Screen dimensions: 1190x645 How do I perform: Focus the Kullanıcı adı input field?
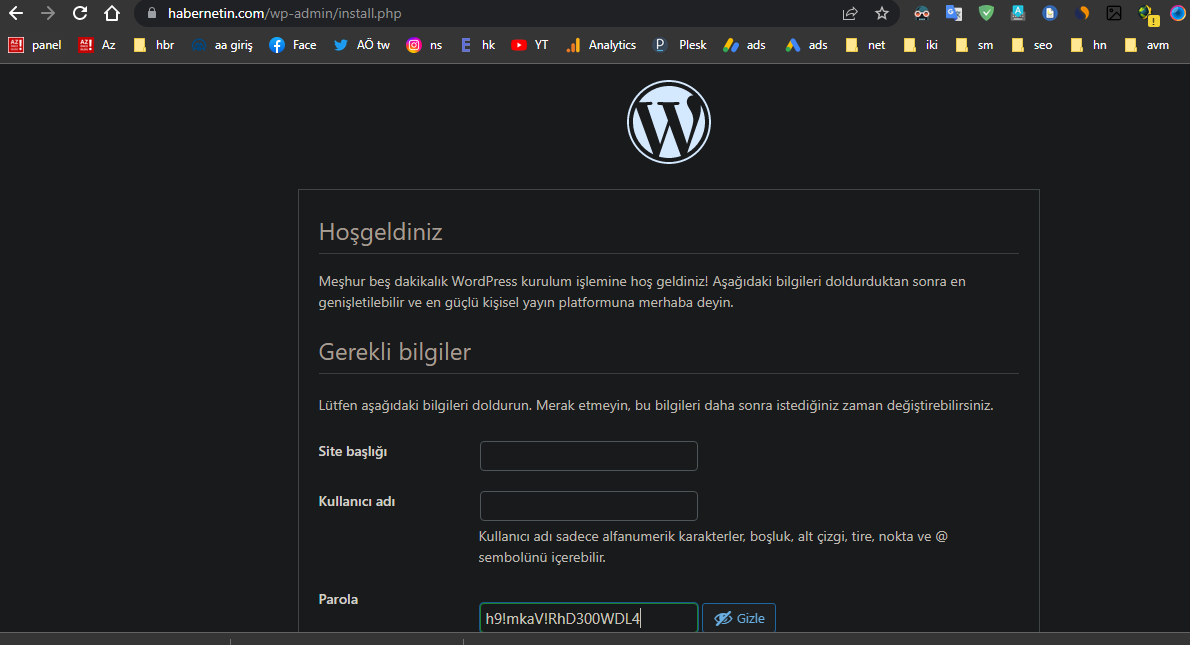[x=588, y=506]
